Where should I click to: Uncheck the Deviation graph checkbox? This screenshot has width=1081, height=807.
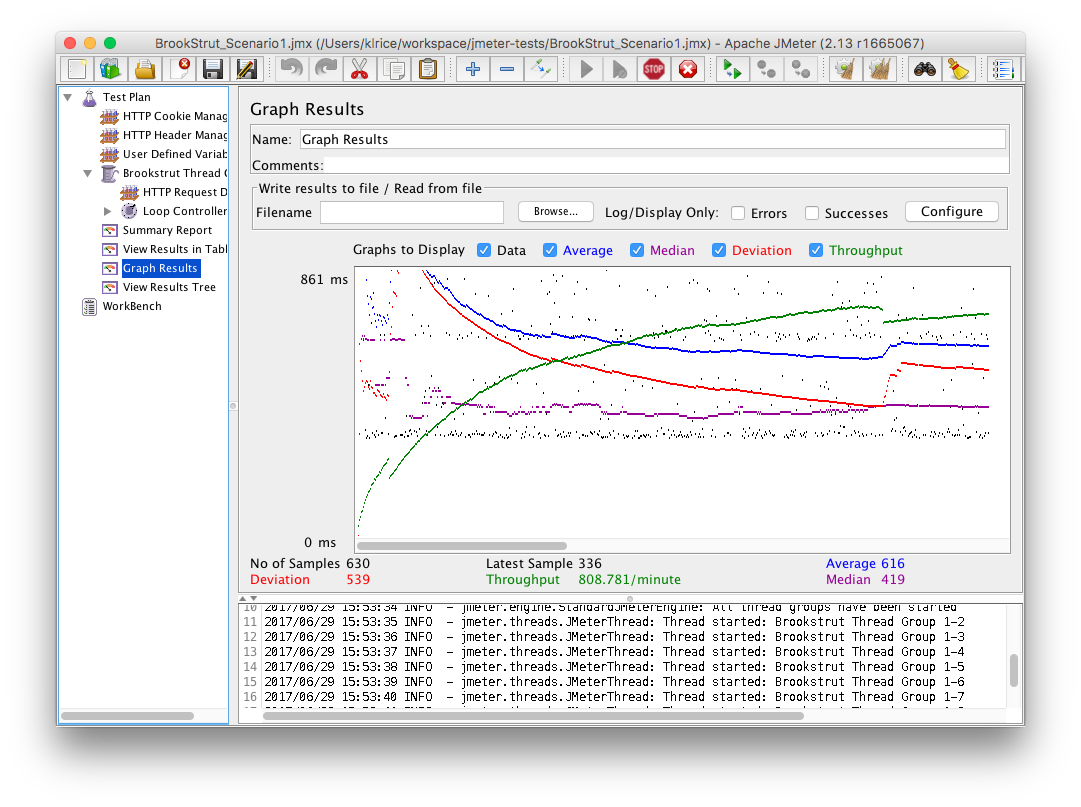pyautogui.click(x=719, y=250)
